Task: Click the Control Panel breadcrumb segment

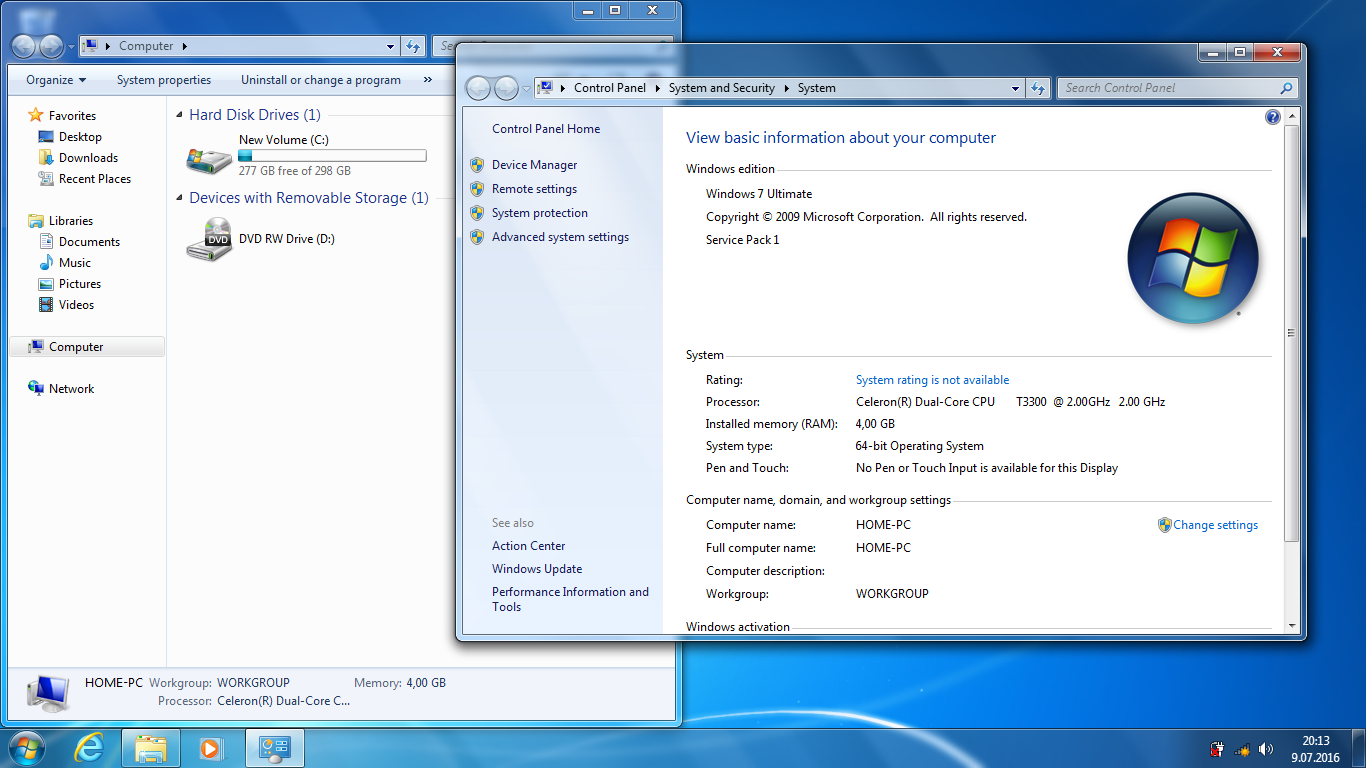Action: 610,88
